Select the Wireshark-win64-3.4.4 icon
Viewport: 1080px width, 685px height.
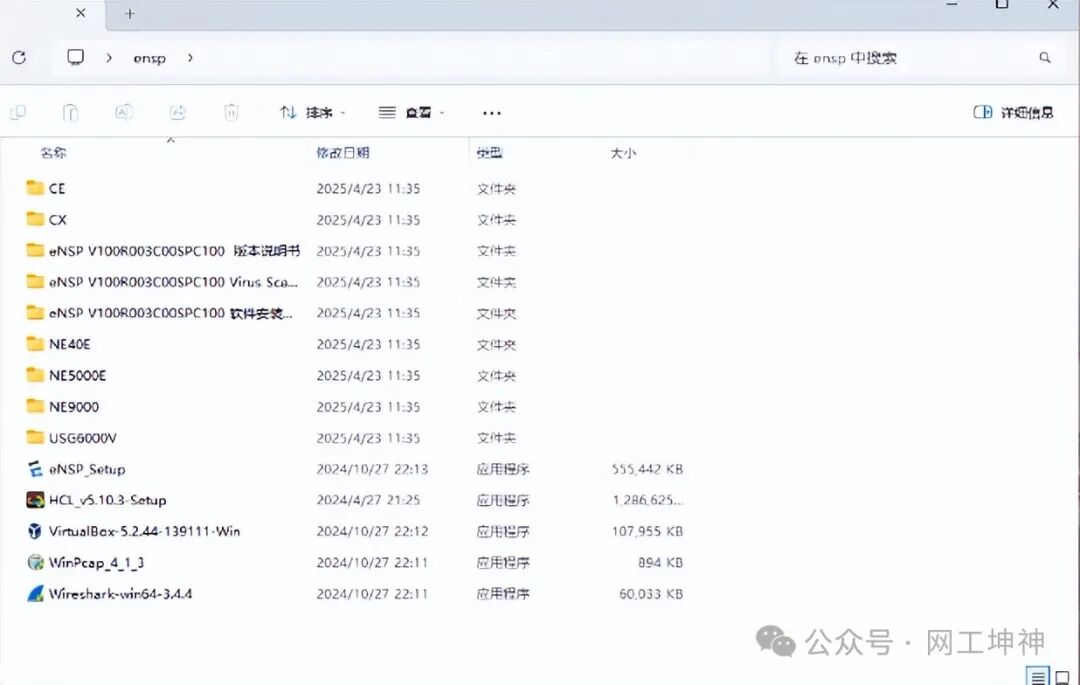pos(35,593)
